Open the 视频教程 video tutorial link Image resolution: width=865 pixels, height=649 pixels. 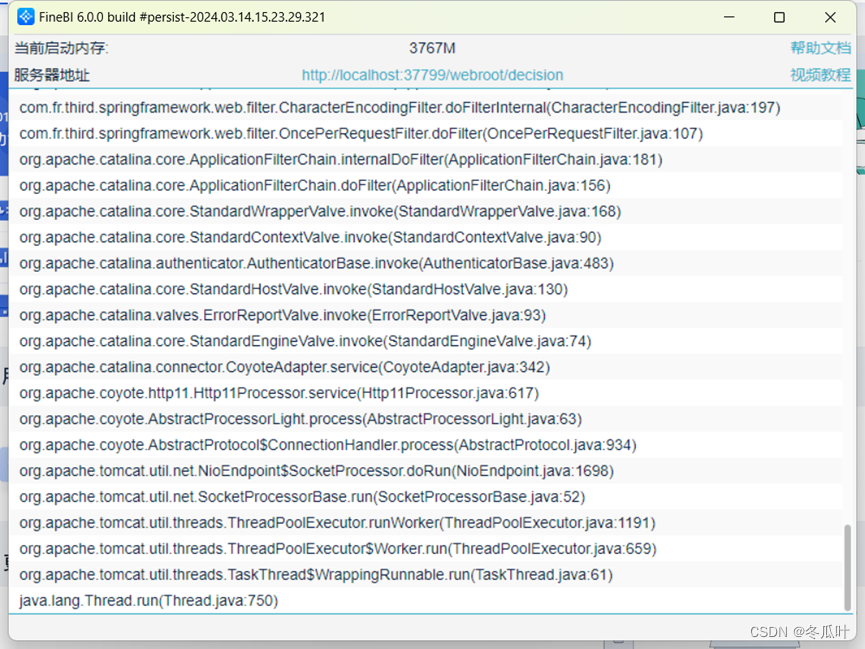(820, 75)
